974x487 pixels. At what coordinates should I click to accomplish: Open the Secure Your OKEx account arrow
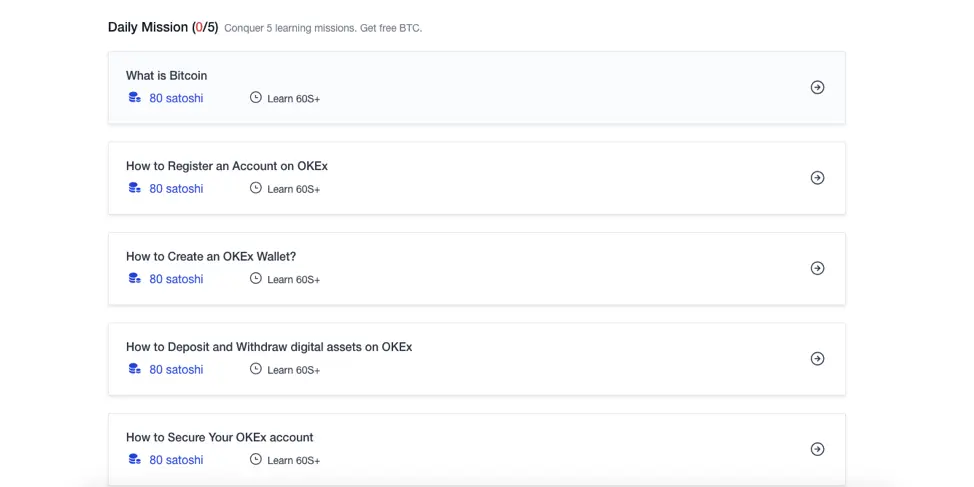817,449
